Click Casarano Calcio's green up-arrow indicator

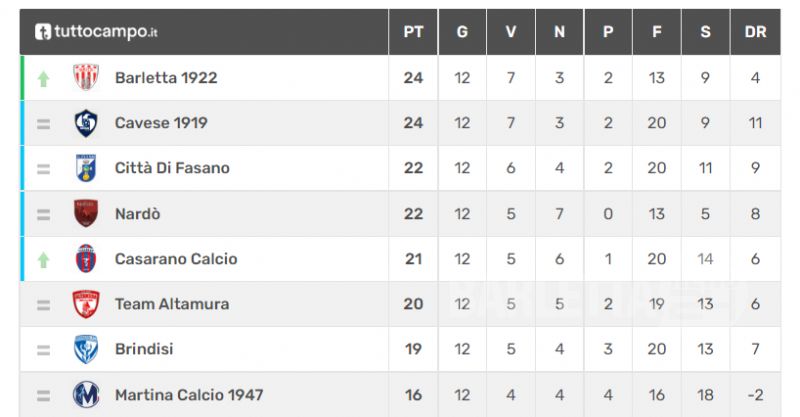point(43,260)
